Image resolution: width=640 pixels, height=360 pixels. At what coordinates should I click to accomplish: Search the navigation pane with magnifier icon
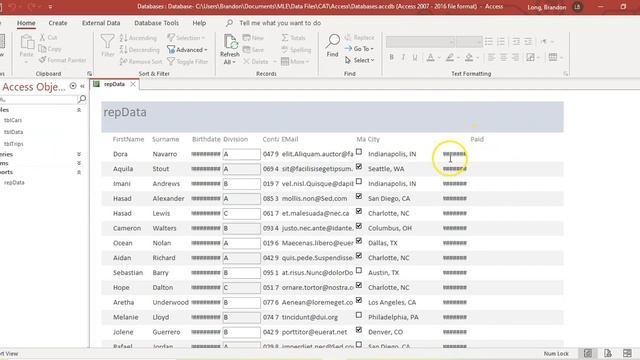tap(82, 99)
